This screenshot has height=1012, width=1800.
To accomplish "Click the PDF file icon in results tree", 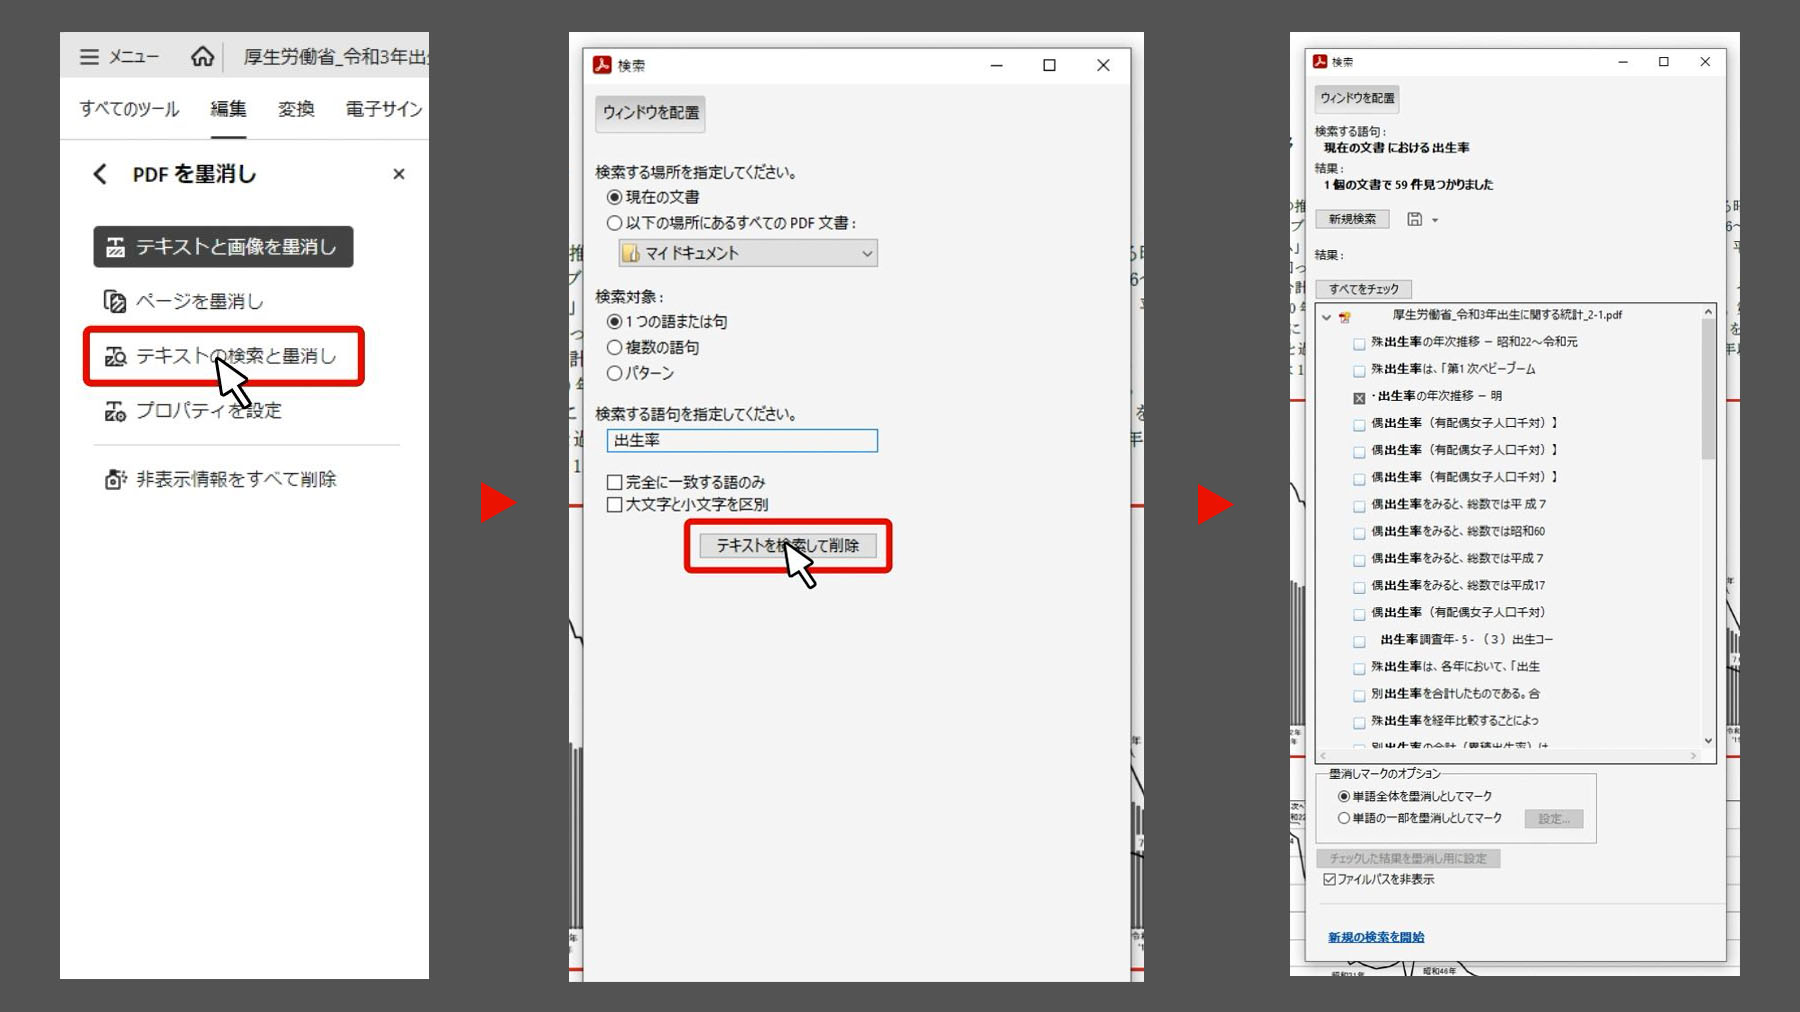I will pos(1345,316).
